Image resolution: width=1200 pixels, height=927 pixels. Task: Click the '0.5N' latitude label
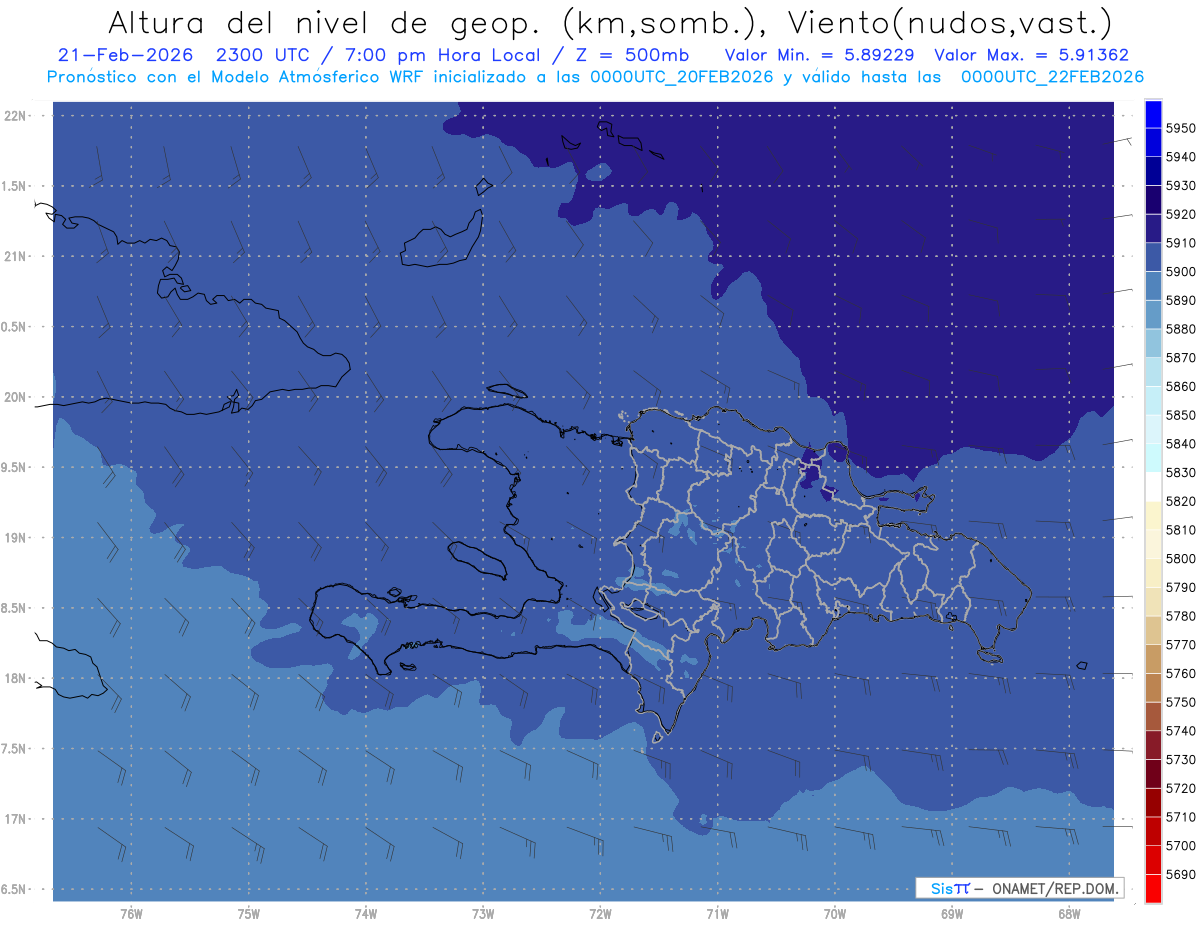(x=14, y=327)
